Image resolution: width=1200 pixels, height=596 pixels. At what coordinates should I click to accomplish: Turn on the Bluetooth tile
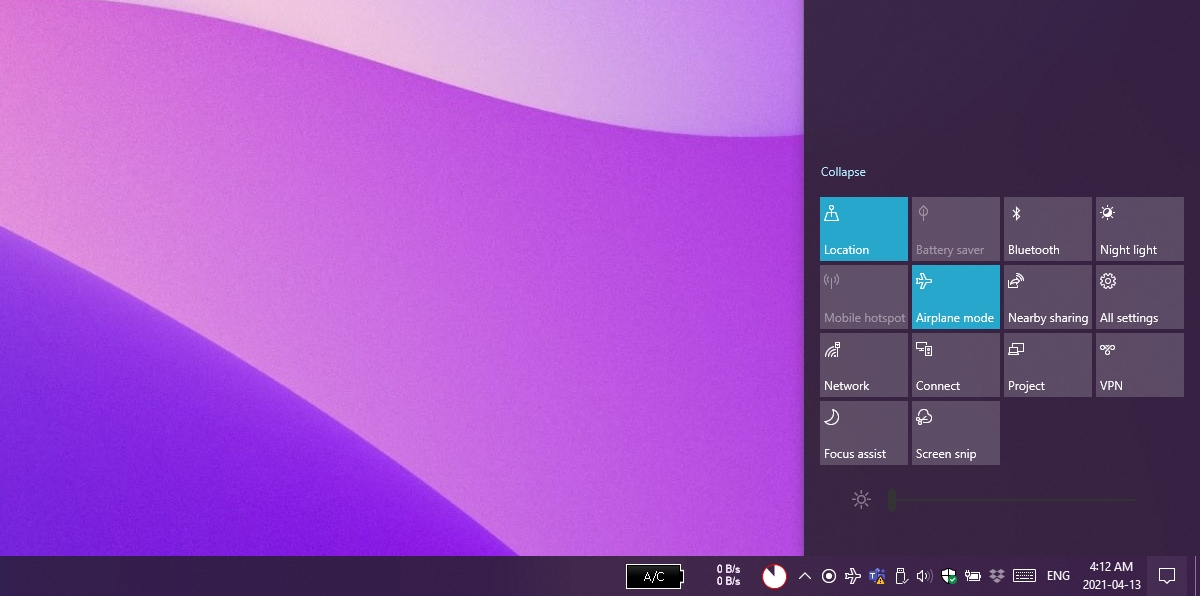coord(1048,229)
